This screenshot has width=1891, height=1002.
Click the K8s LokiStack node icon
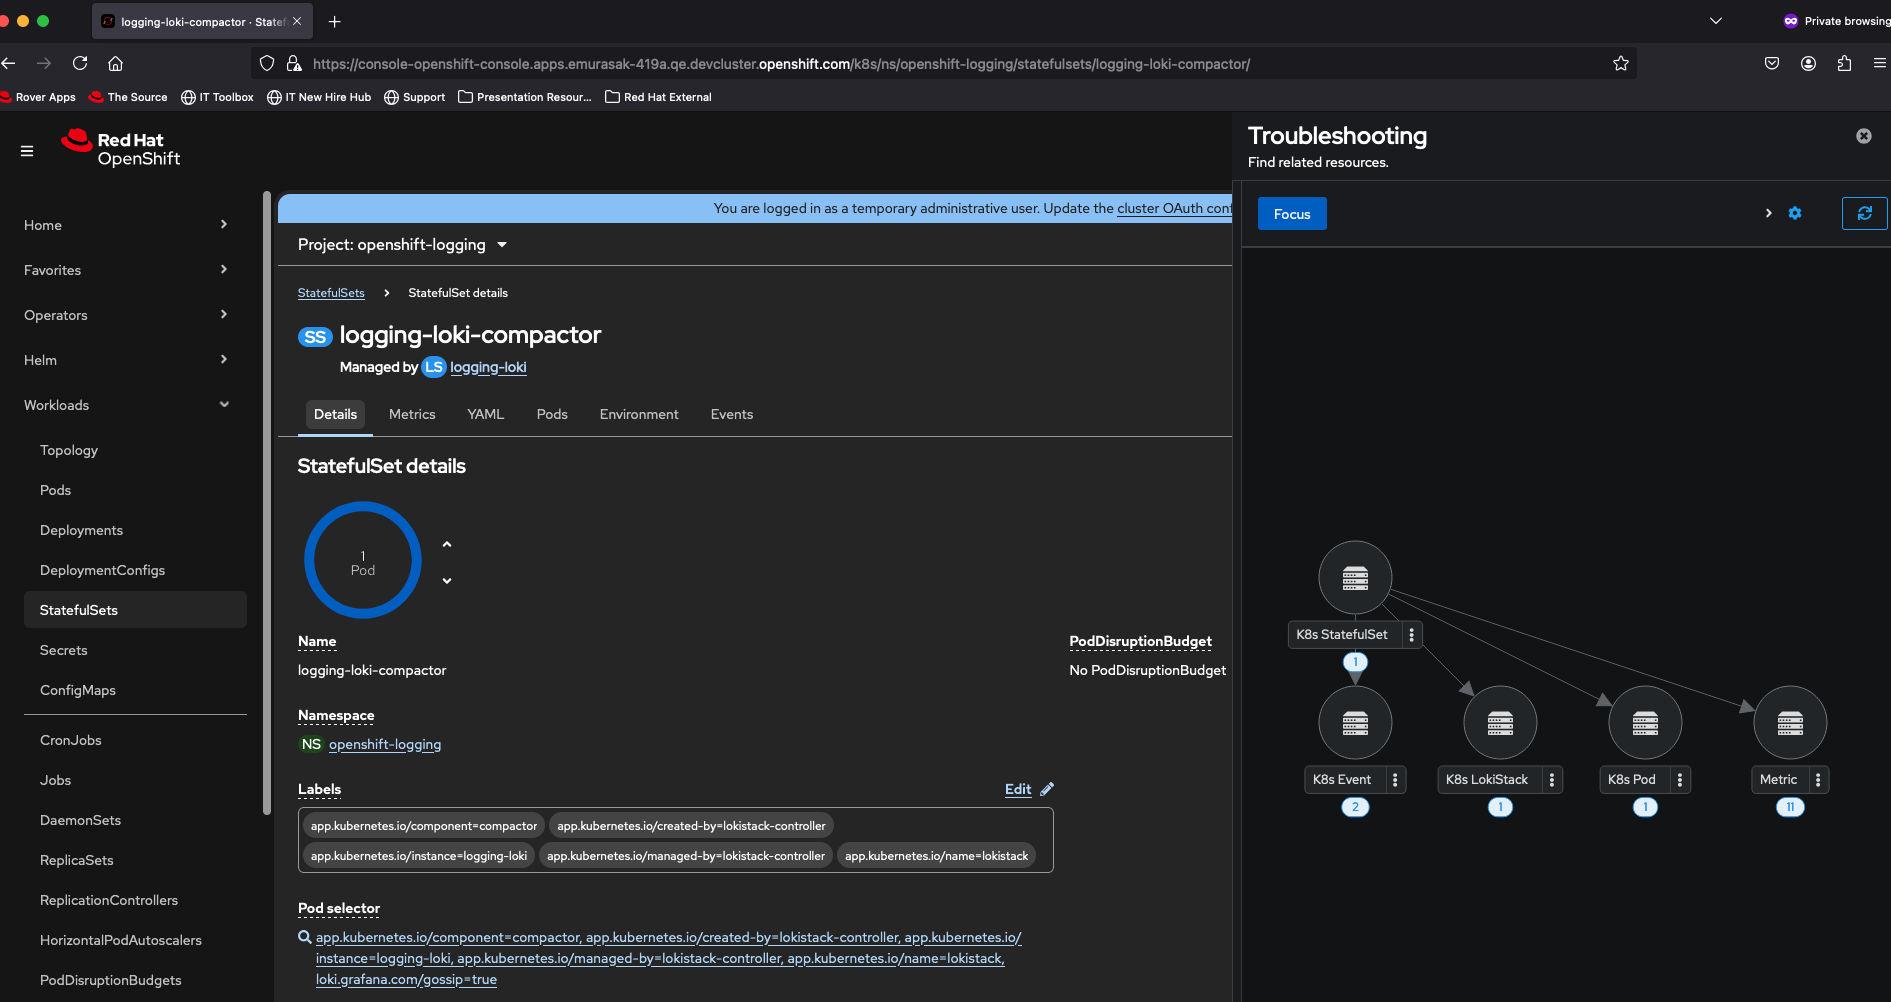[1500, 722]
